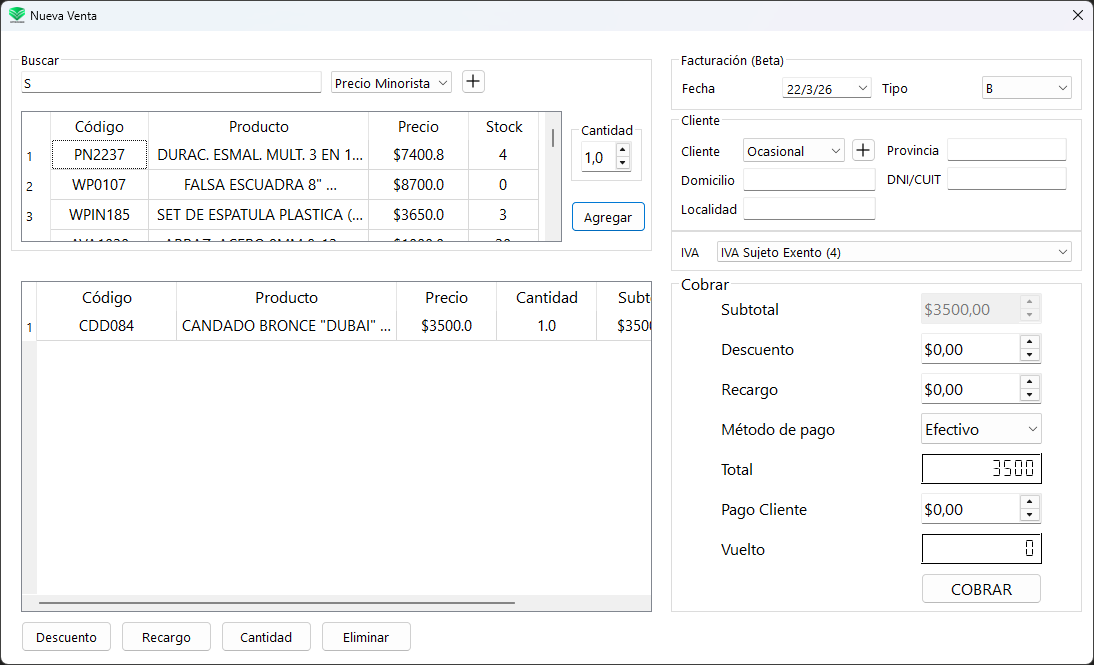Open the Método de pago Efectivo dropdown
The height and width of the screenshot is (665, 1094).
980,428
